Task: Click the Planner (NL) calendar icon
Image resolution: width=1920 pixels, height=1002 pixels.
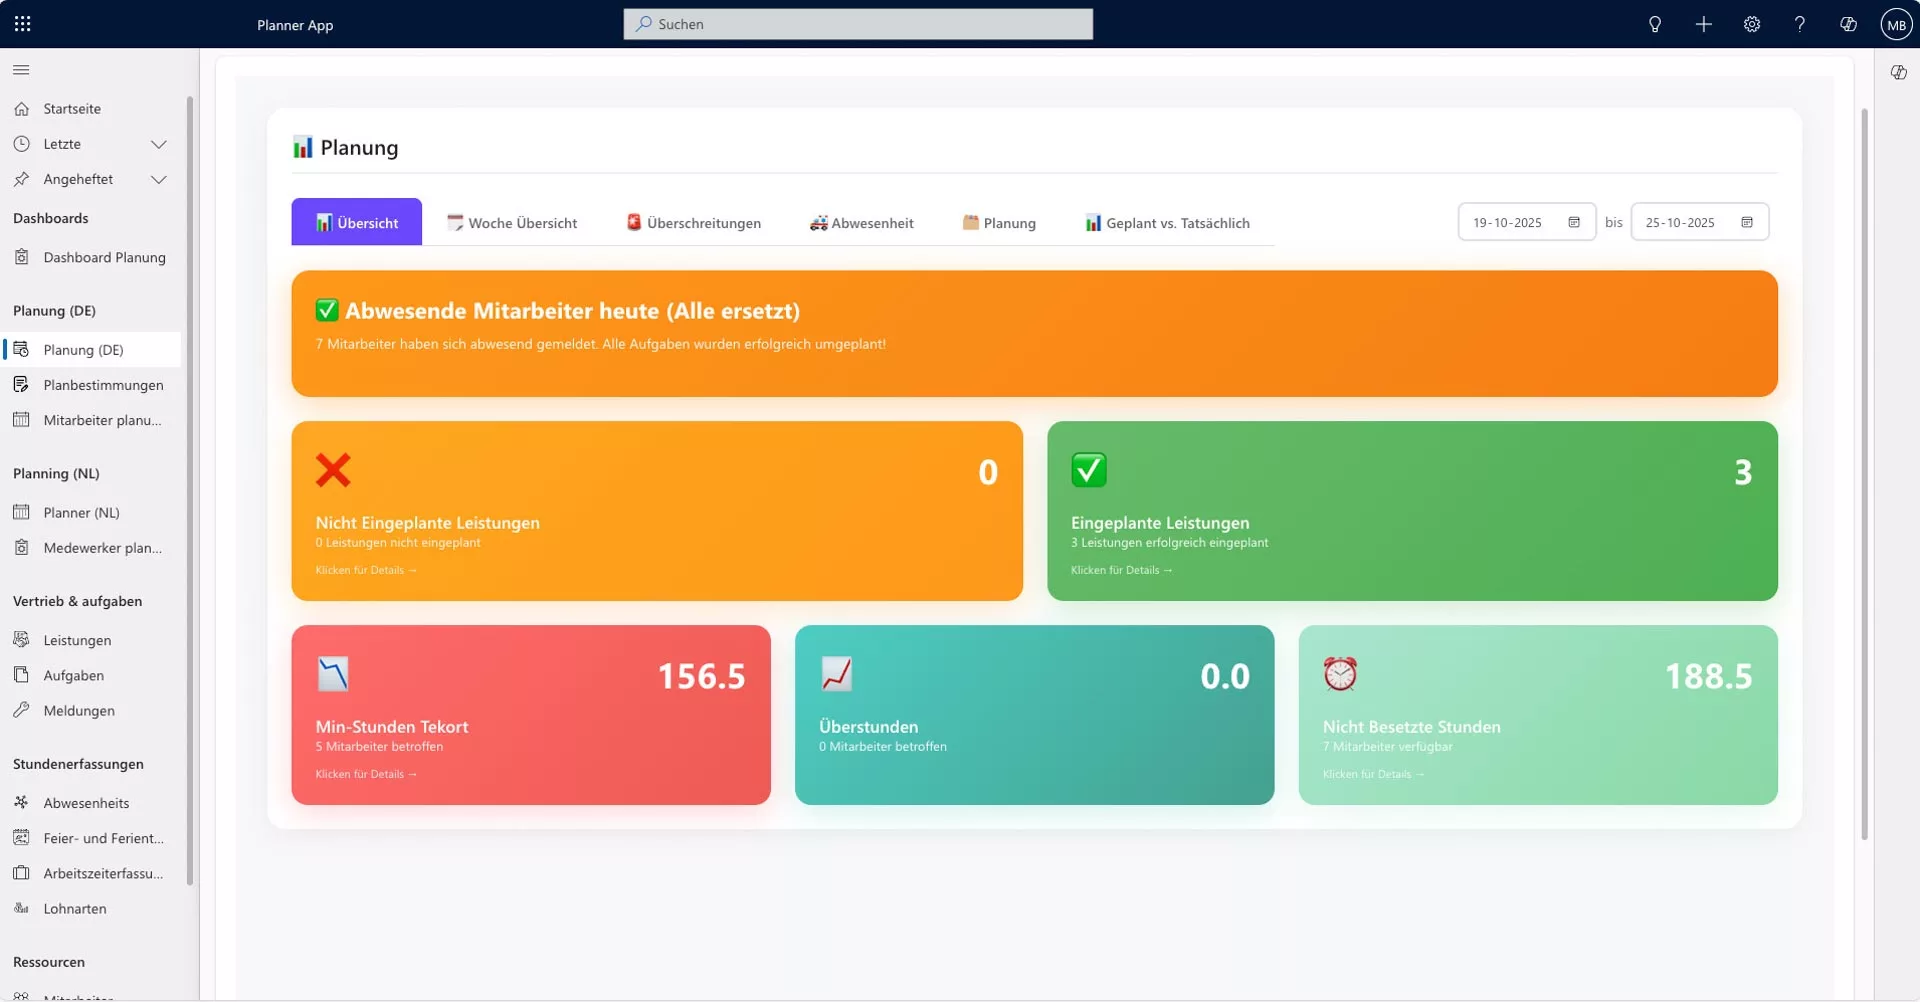Action: click(21, 512)
